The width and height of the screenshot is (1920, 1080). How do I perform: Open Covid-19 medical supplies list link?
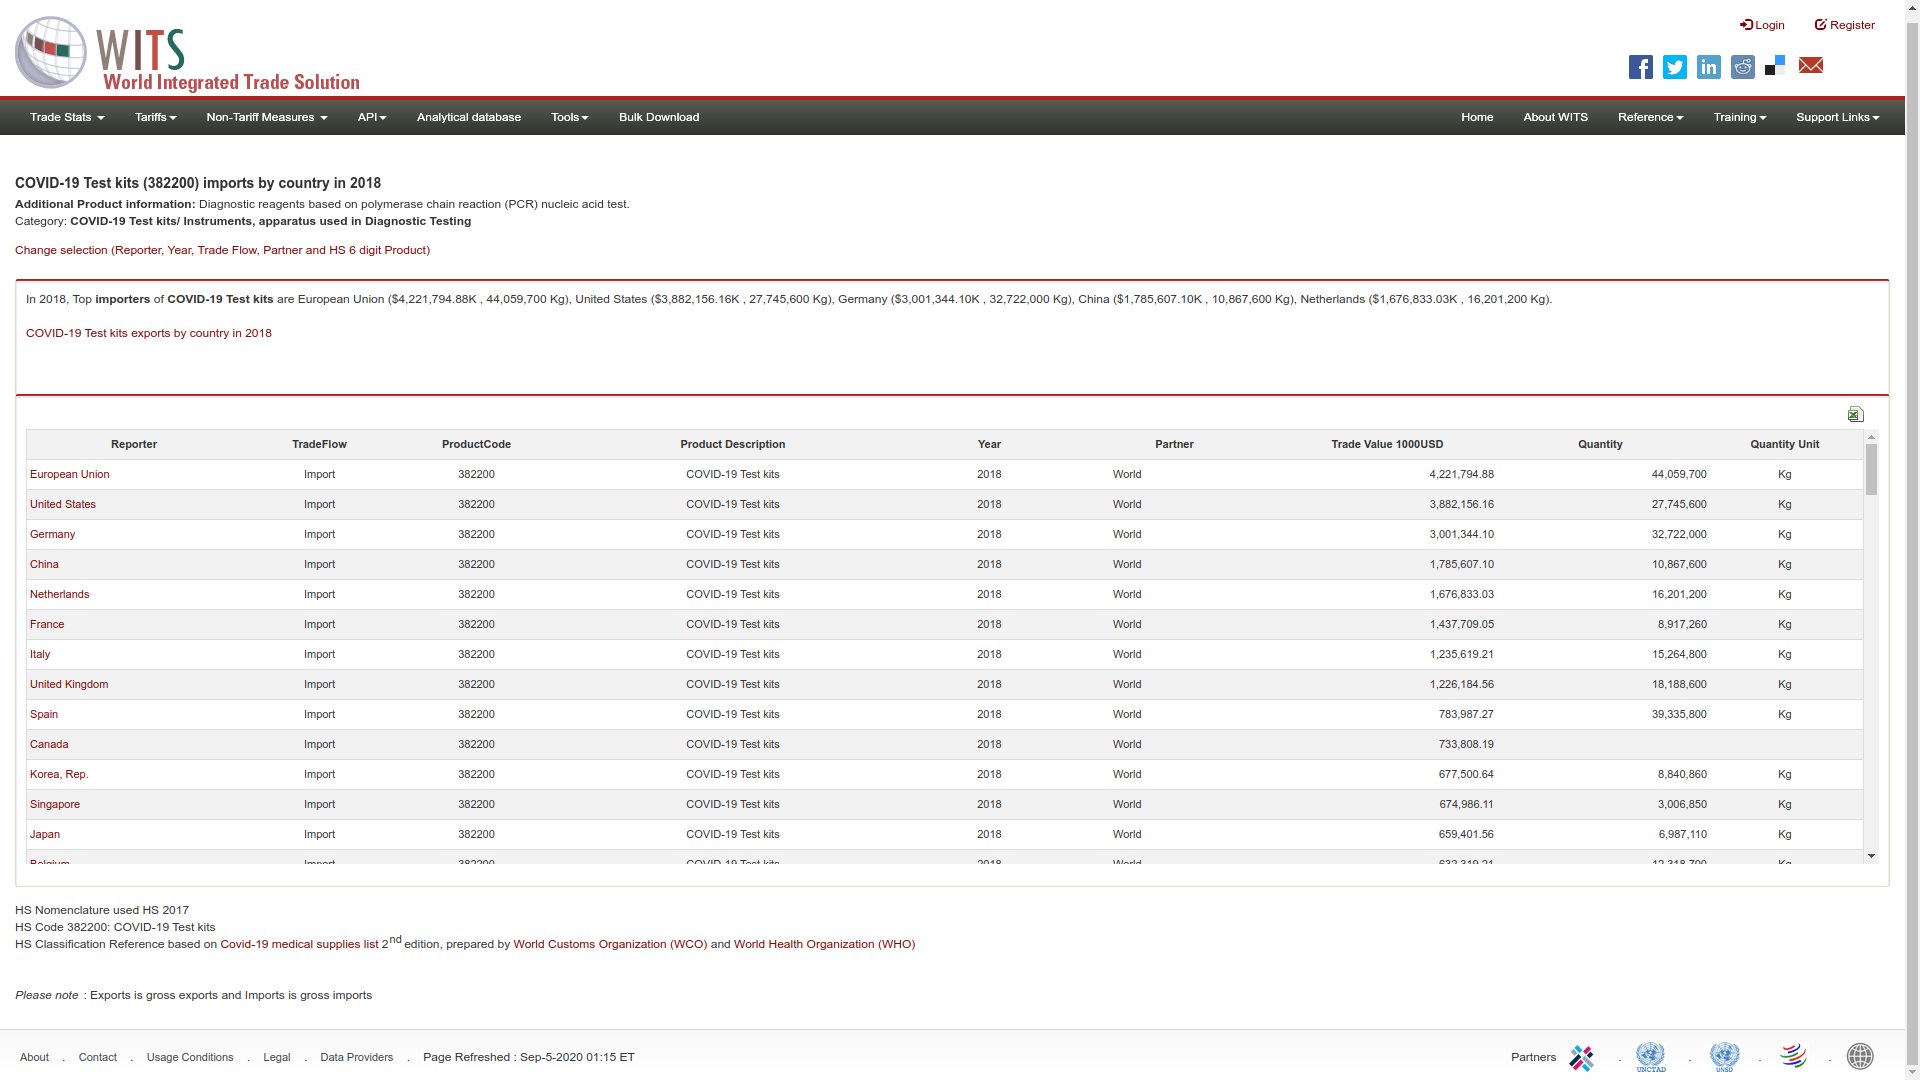299,944
